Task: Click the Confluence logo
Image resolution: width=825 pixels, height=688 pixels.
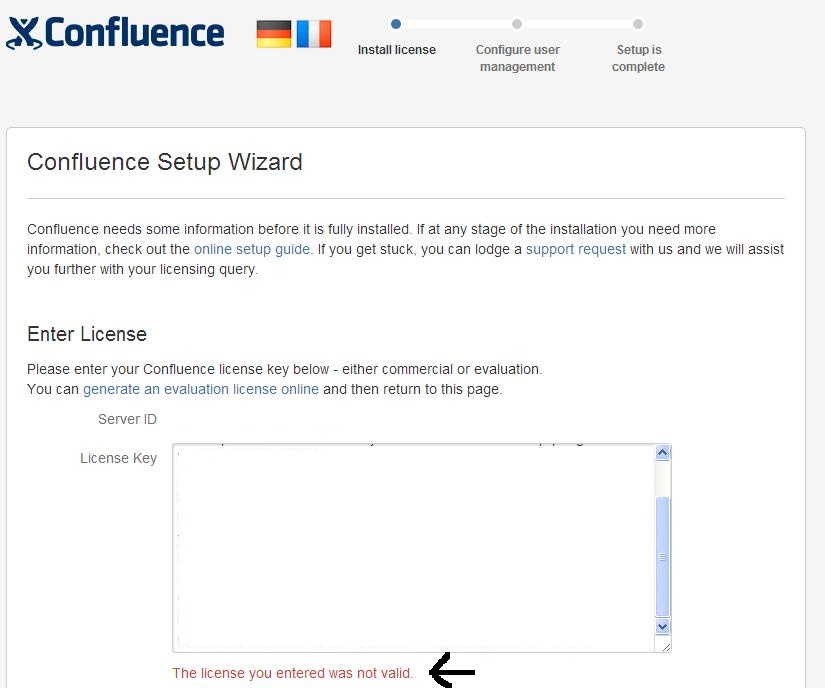Action: pos(115,33)
